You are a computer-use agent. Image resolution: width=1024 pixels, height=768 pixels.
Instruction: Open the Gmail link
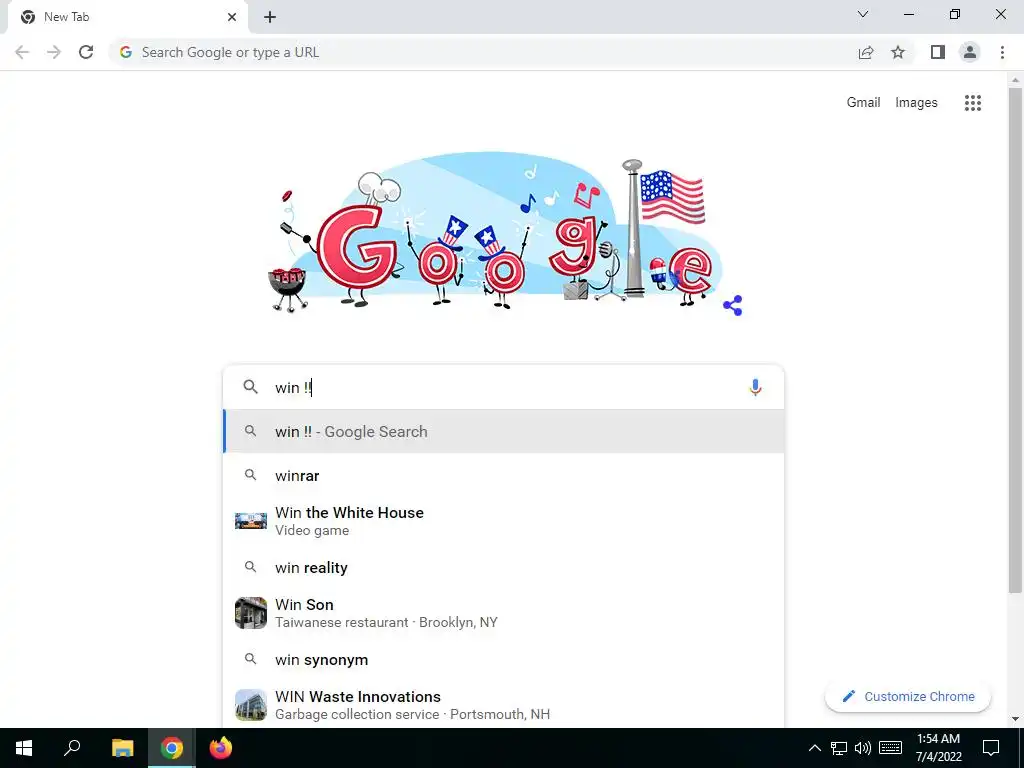click(863, 103)
